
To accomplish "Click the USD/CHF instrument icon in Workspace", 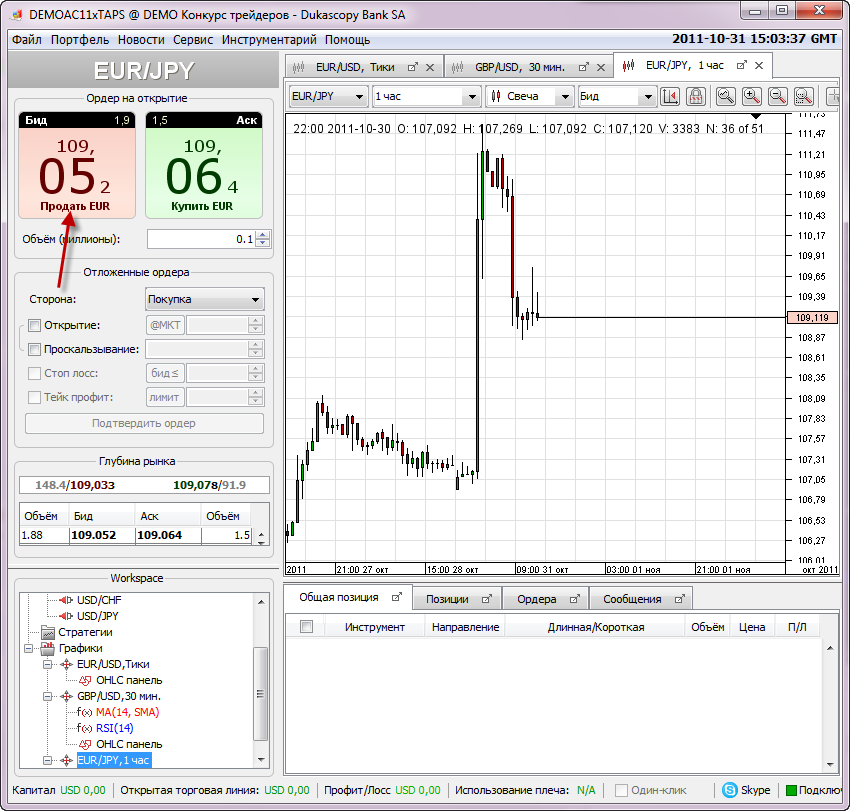I will pyautogui.click(x=66, y=600).
